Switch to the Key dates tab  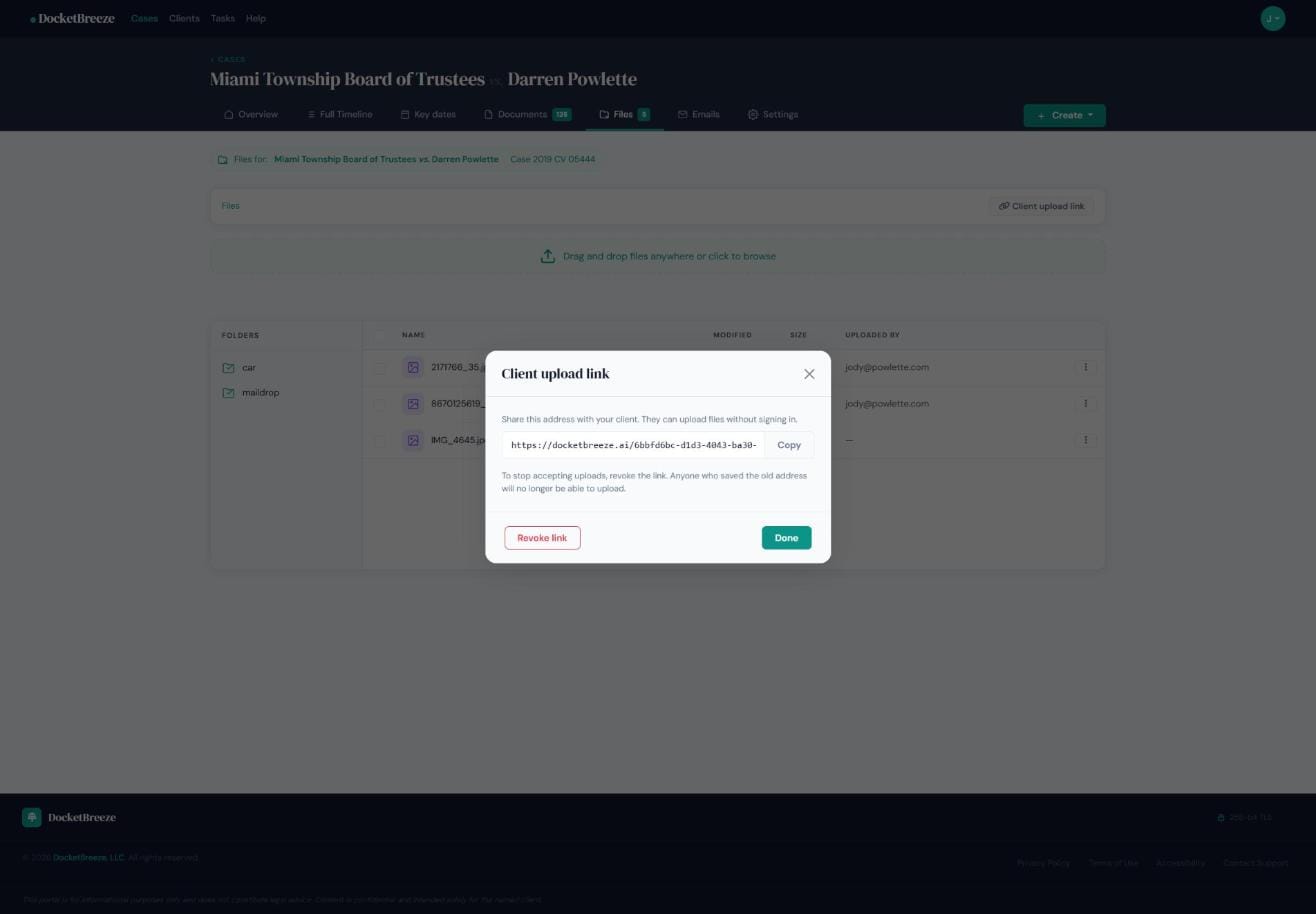pyautogui.click(x=428, y=114)
